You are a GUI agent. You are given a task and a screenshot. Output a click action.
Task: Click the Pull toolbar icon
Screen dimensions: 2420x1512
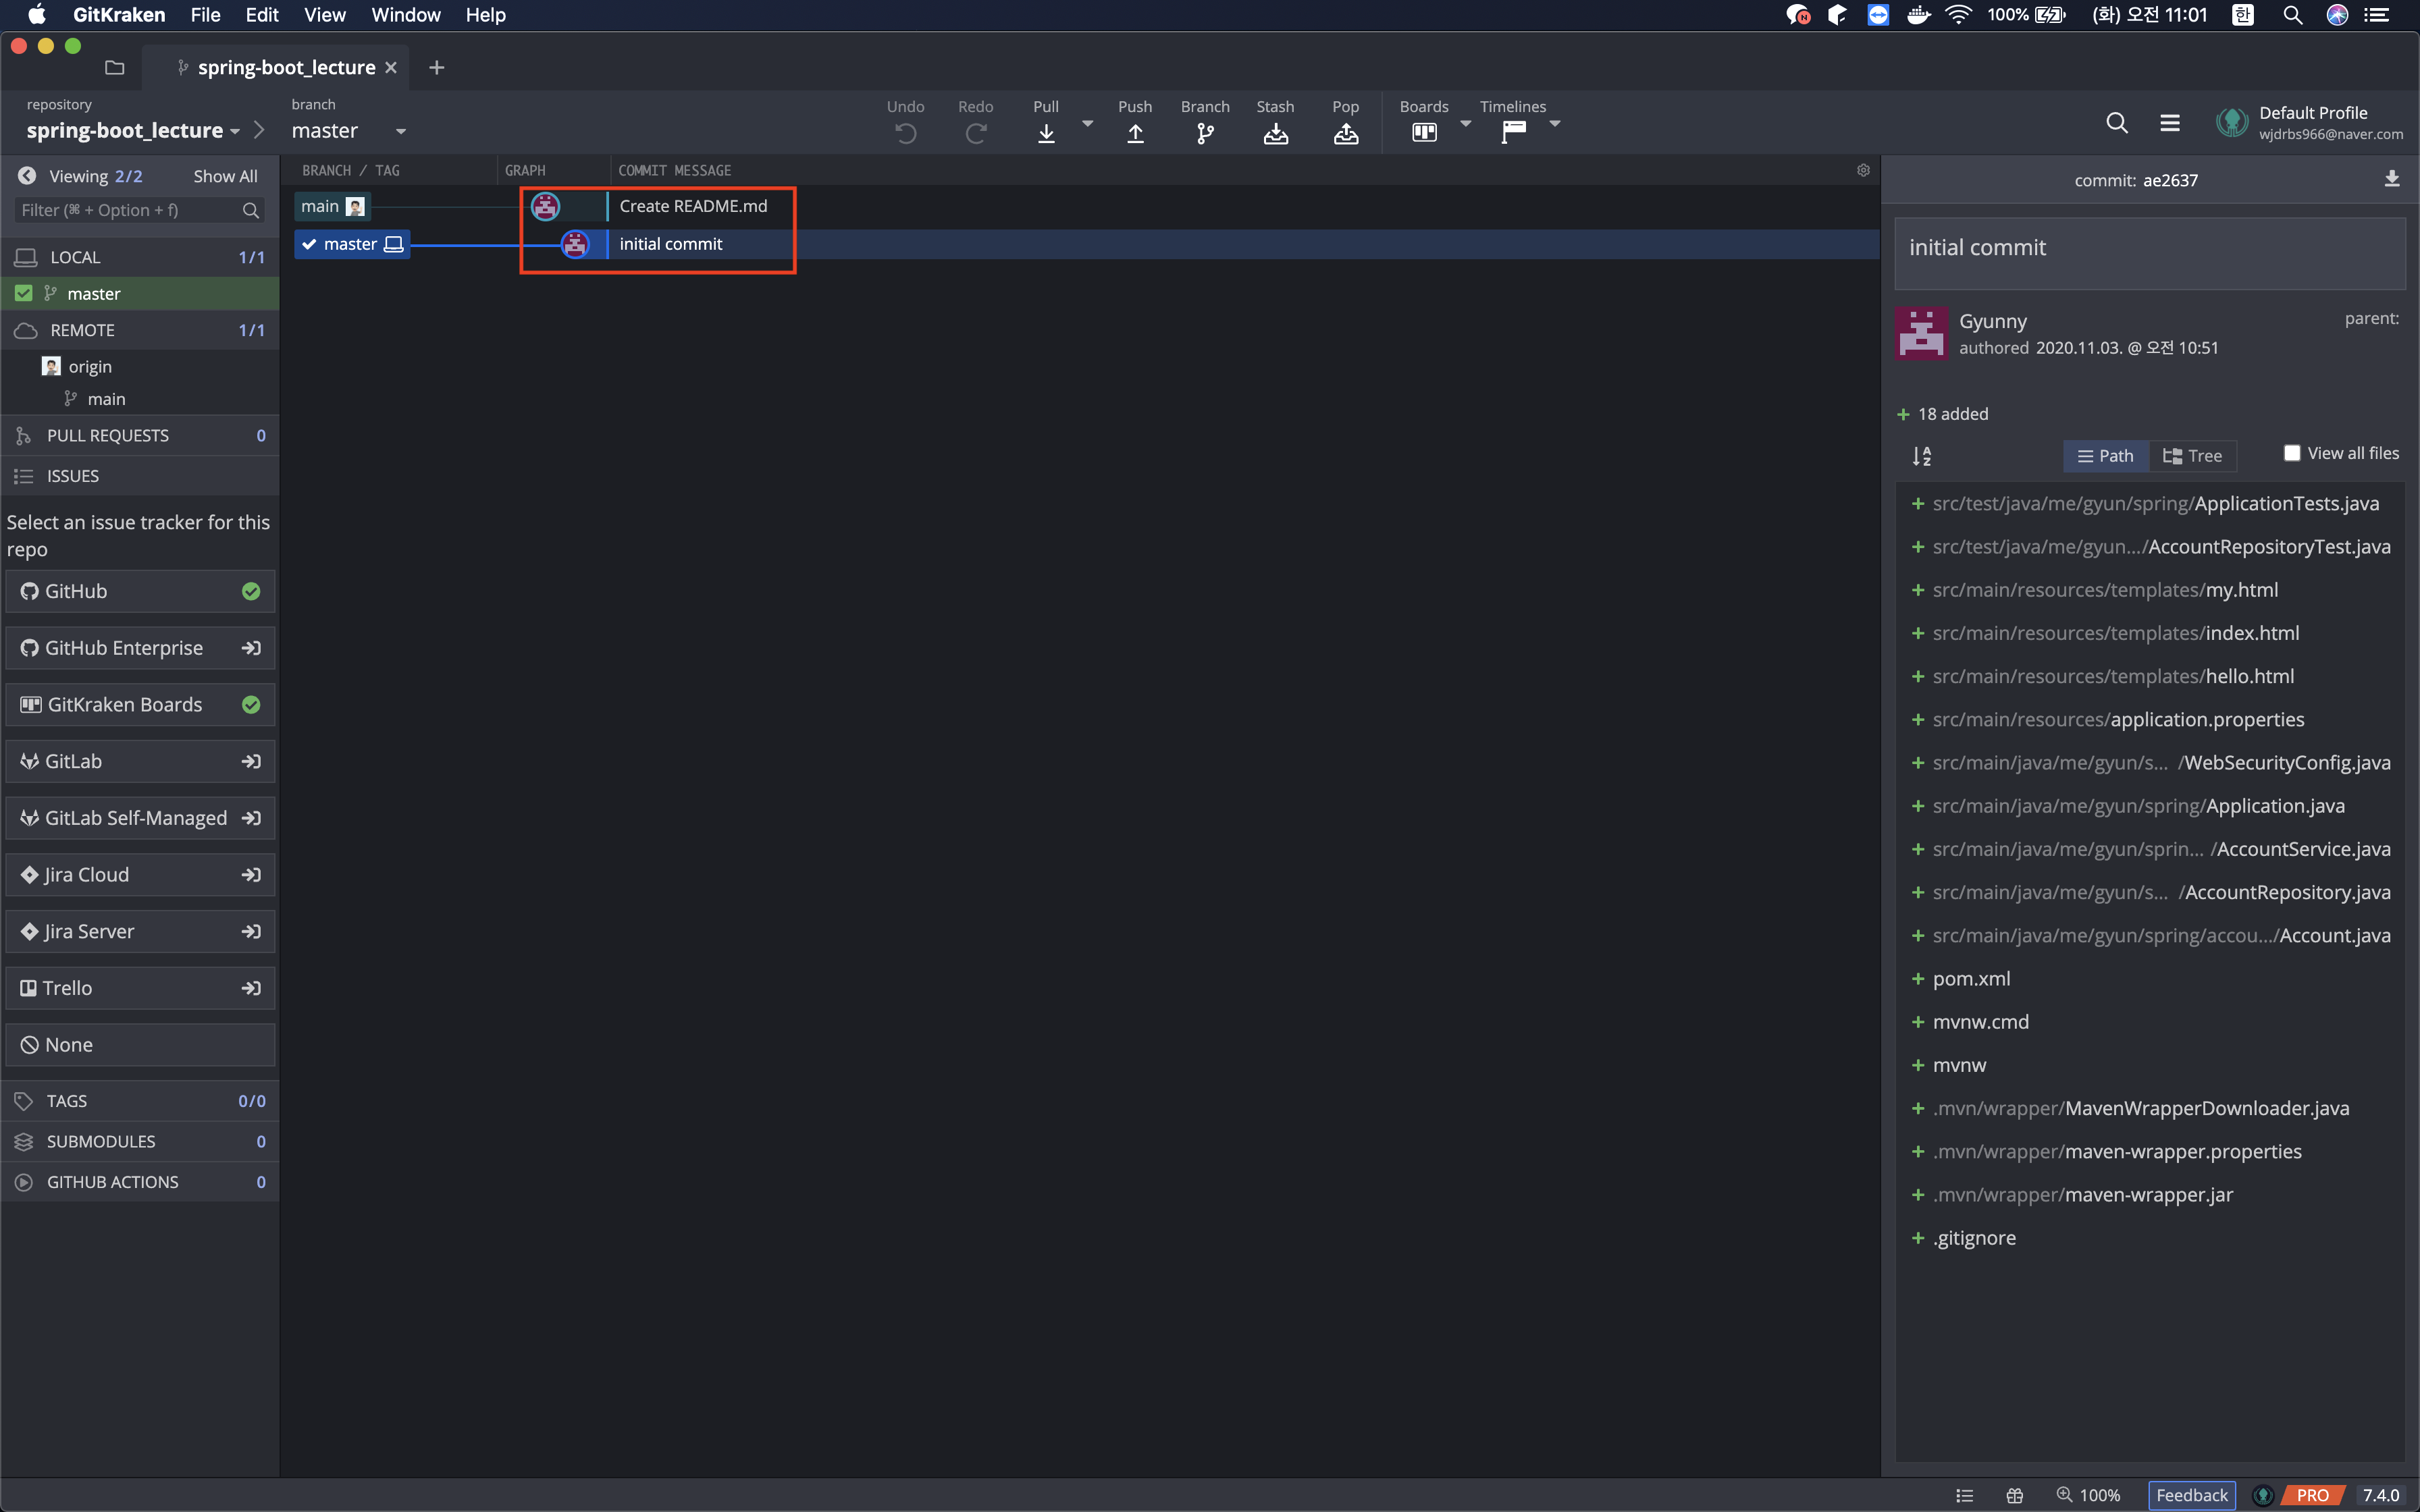point(1045,133)
